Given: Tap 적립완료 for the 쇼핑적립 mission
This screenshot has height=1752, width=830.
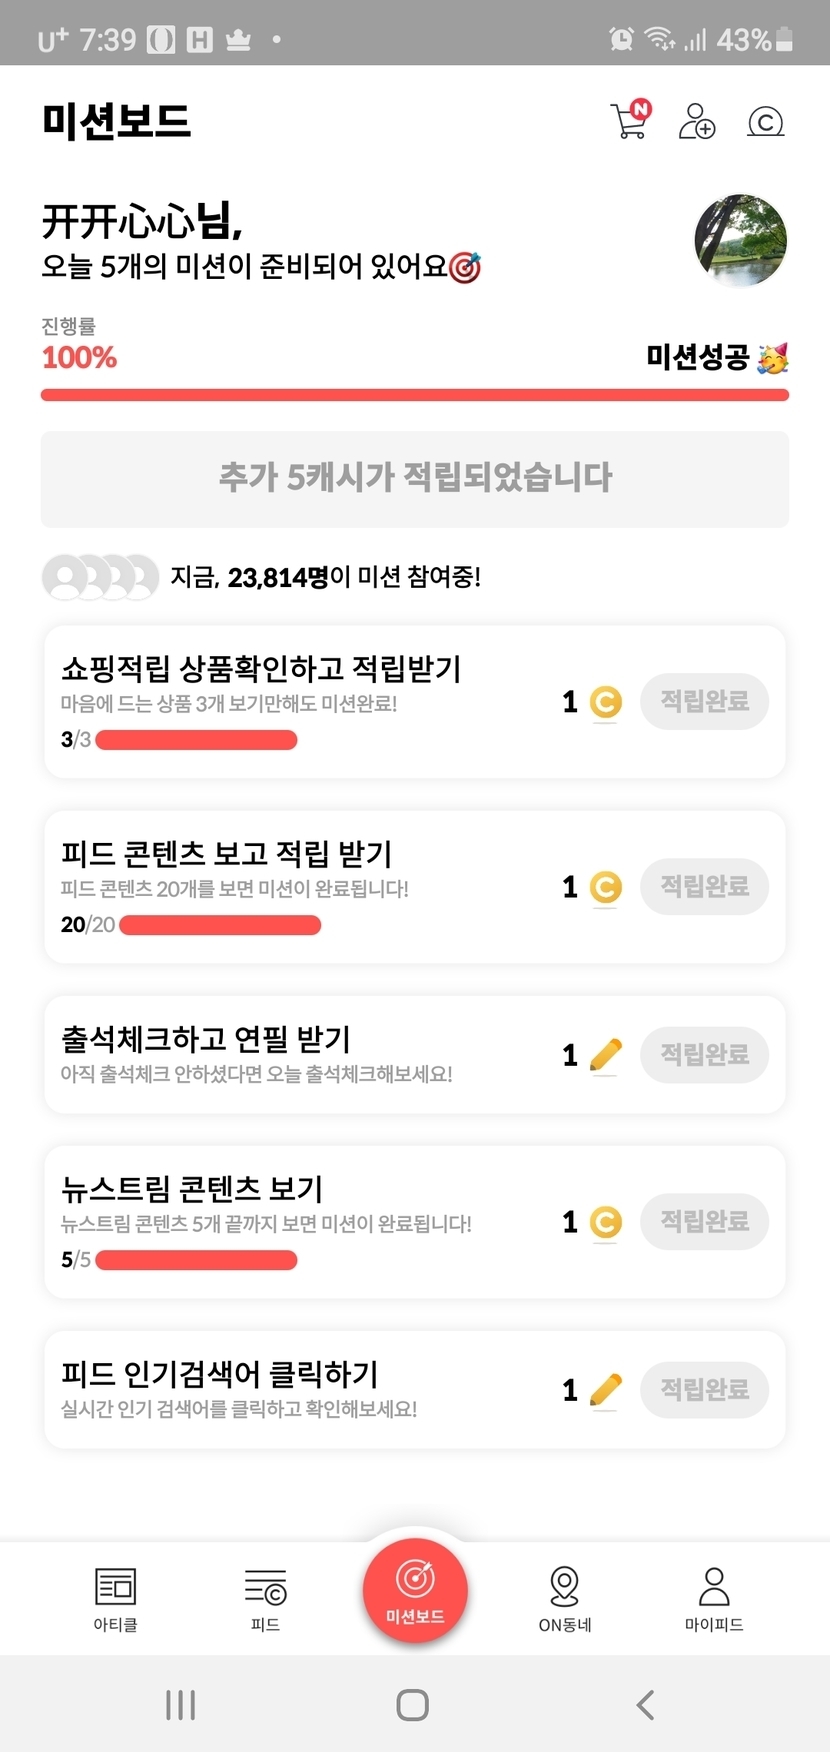Looking at the screenshot, I should click(704, 701).
